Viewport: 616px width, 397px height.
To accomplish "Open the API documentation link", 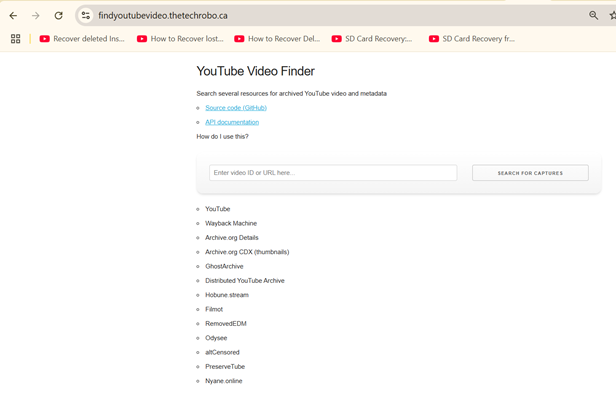I will (232, 122).
